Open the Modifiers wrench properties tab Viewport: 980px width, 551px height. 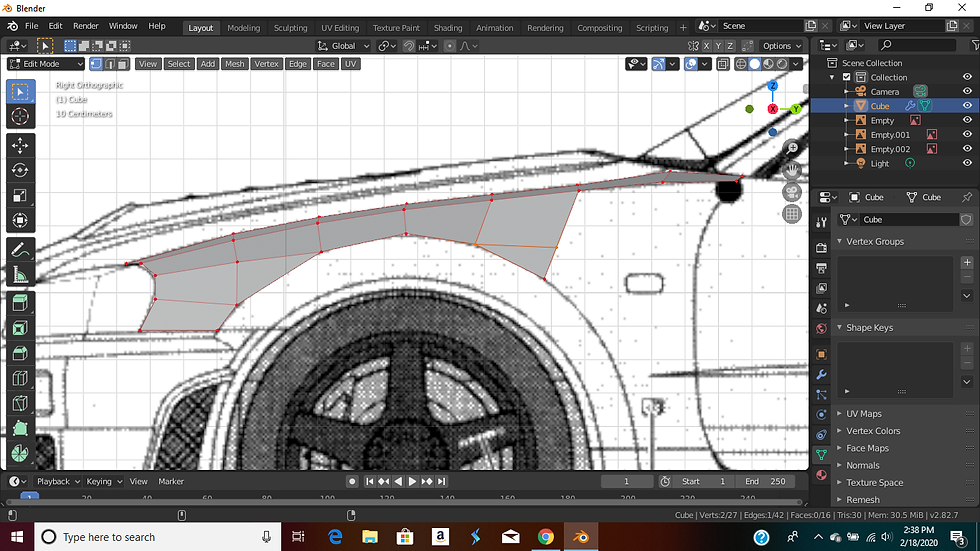click(821, 374)
